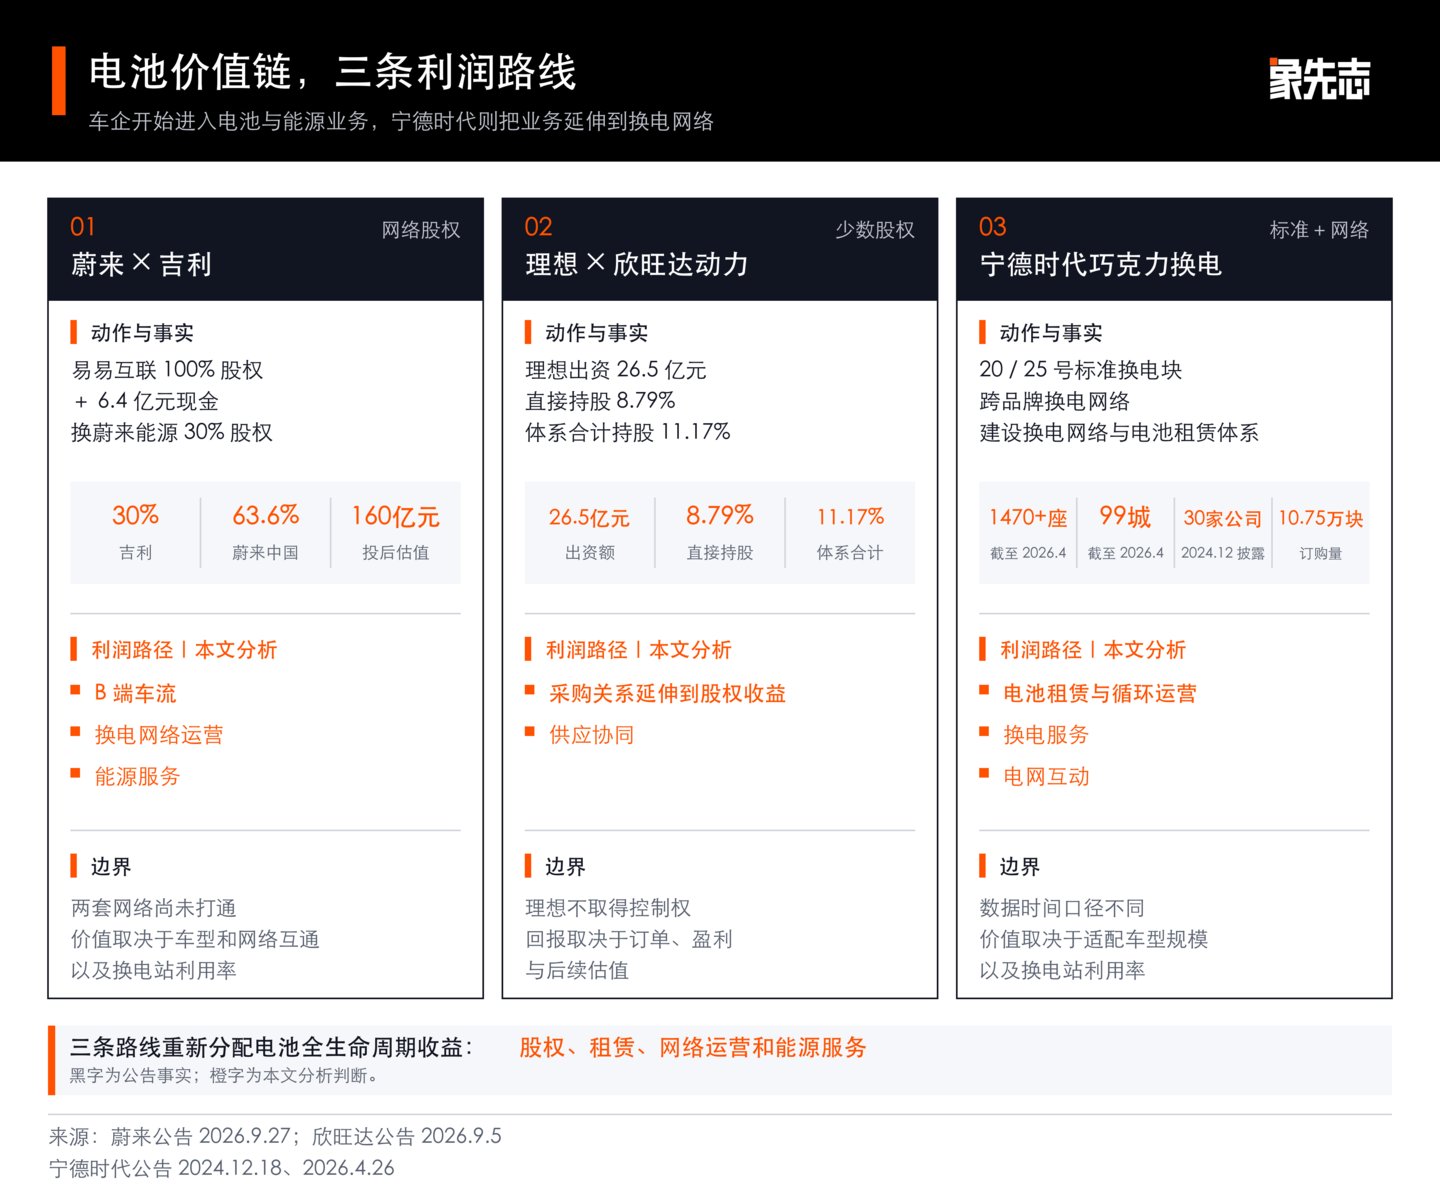
Task: Click the source line 蔚来公告 2026.9.27
Action: pyautogui.click(x=200, y=1136)
